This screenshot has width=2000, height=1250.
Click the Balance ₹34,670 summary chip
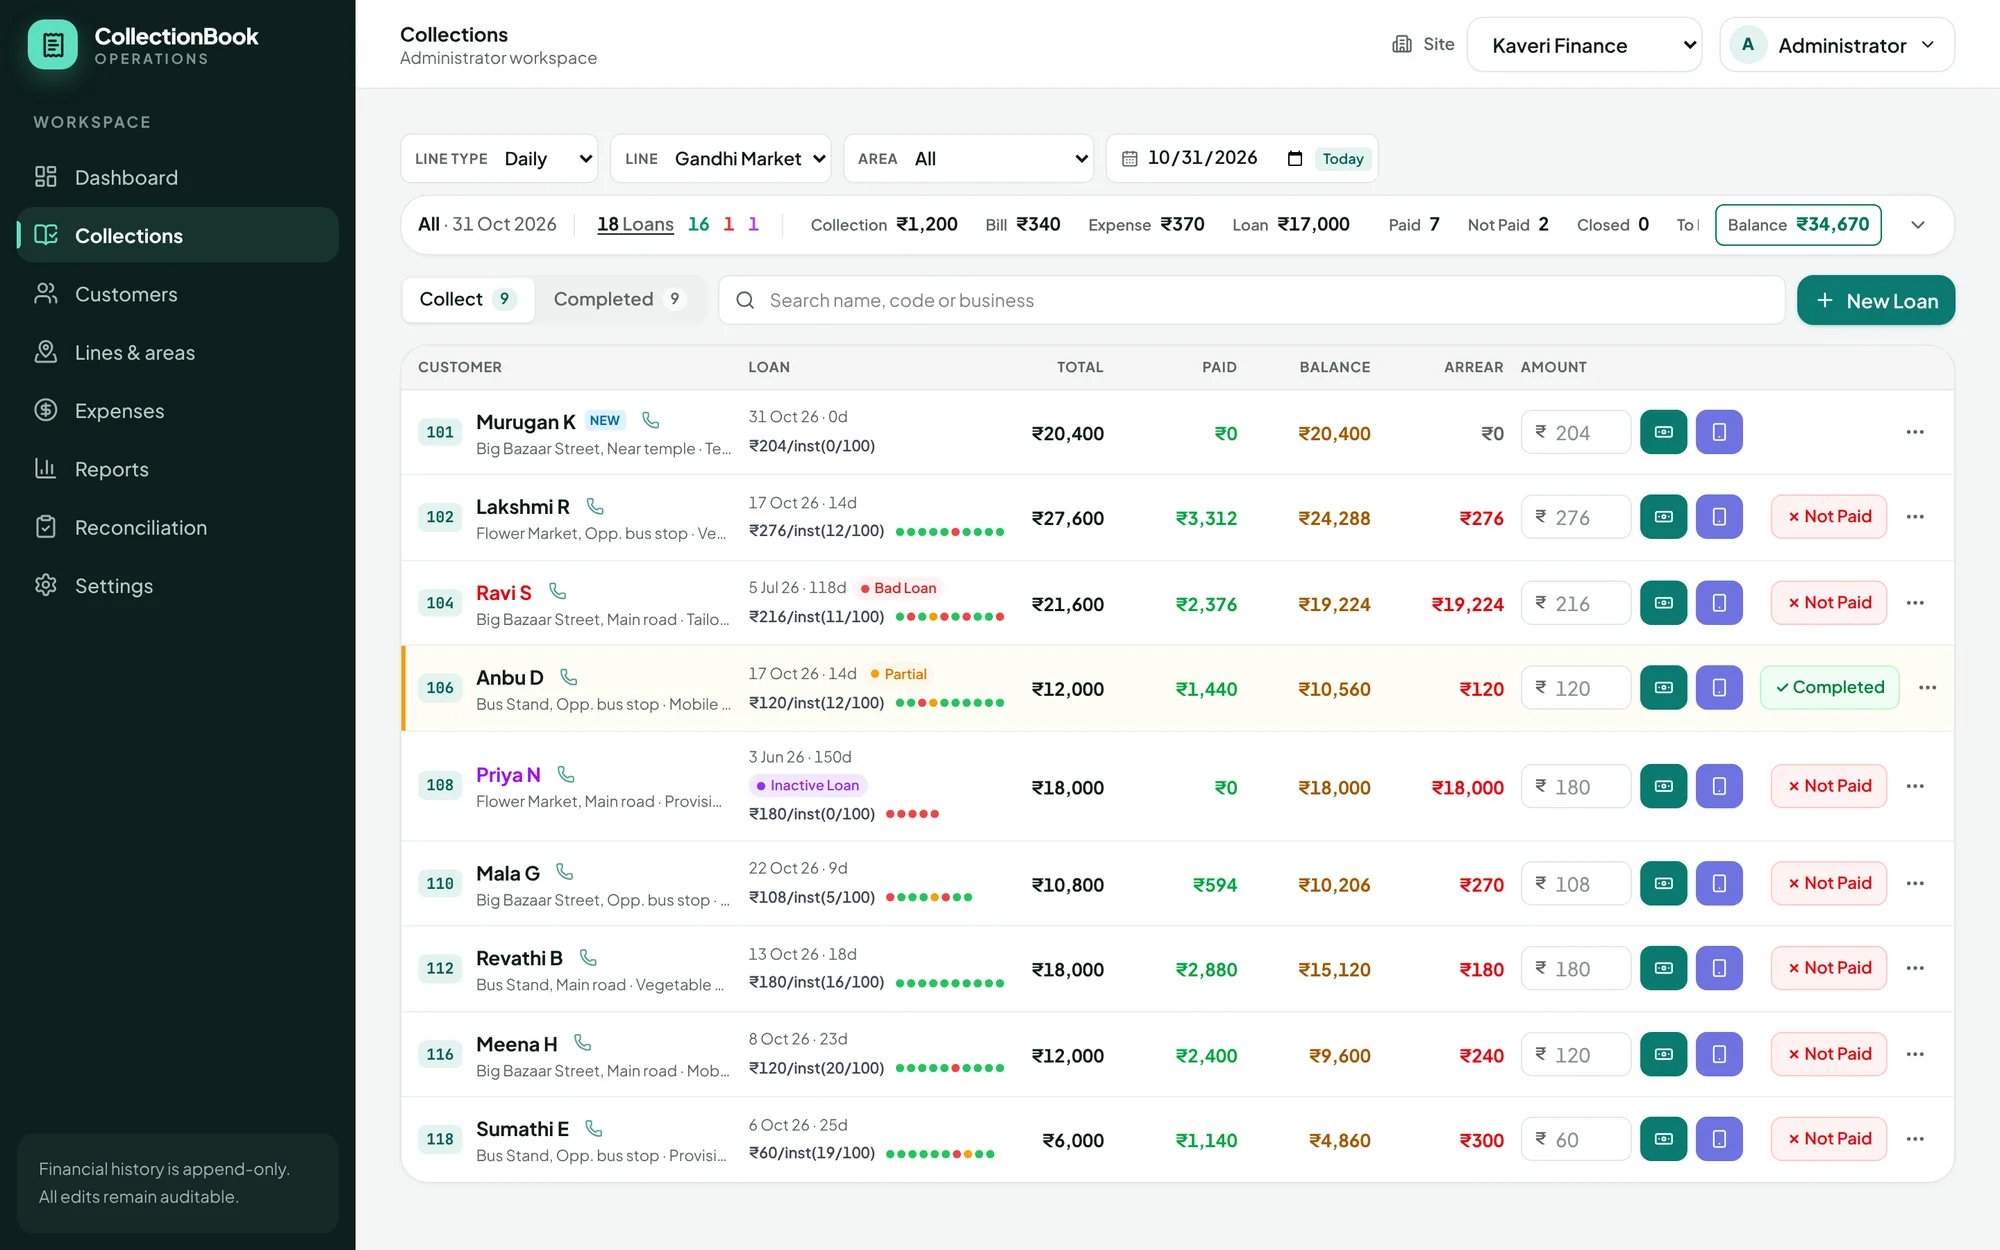1798,225
